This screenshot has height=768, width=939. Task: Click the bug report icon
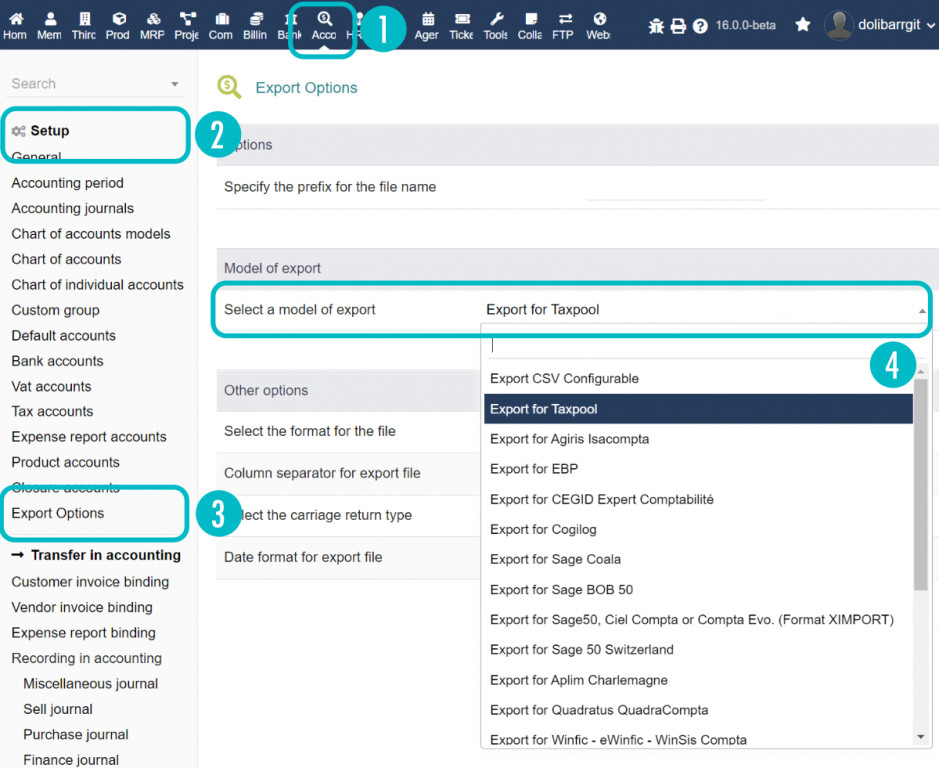click(656, 26)
